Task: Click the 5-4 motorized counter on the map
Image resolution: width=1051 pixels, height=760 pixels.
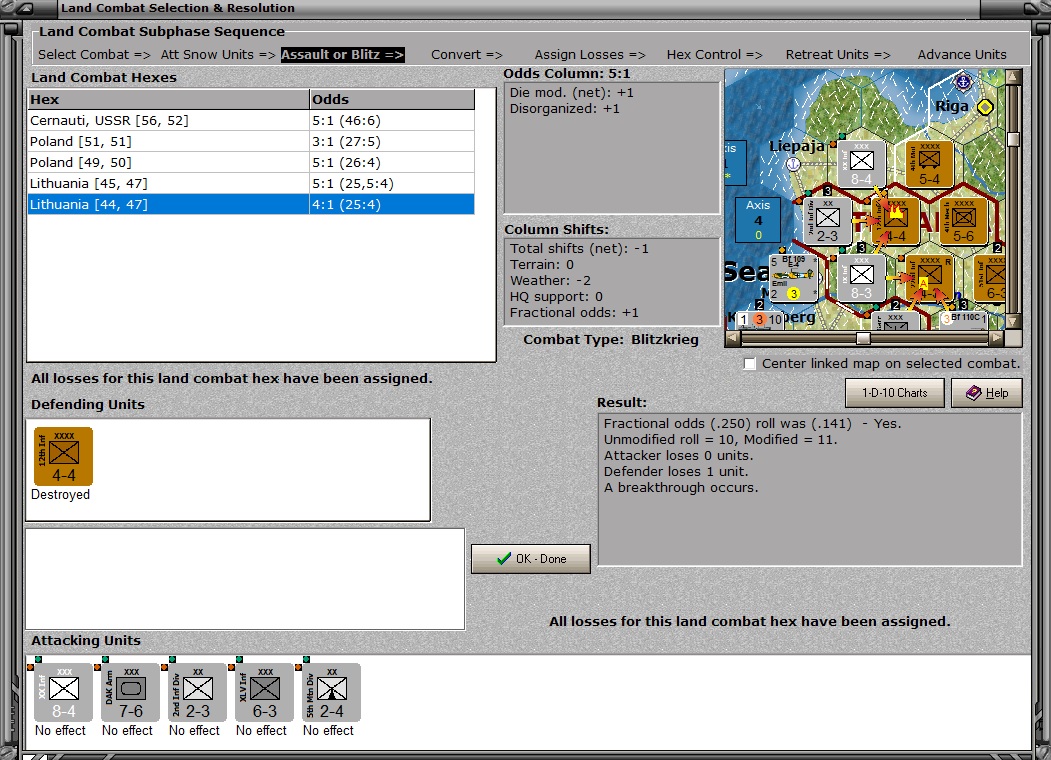Action: pos(929,164)
